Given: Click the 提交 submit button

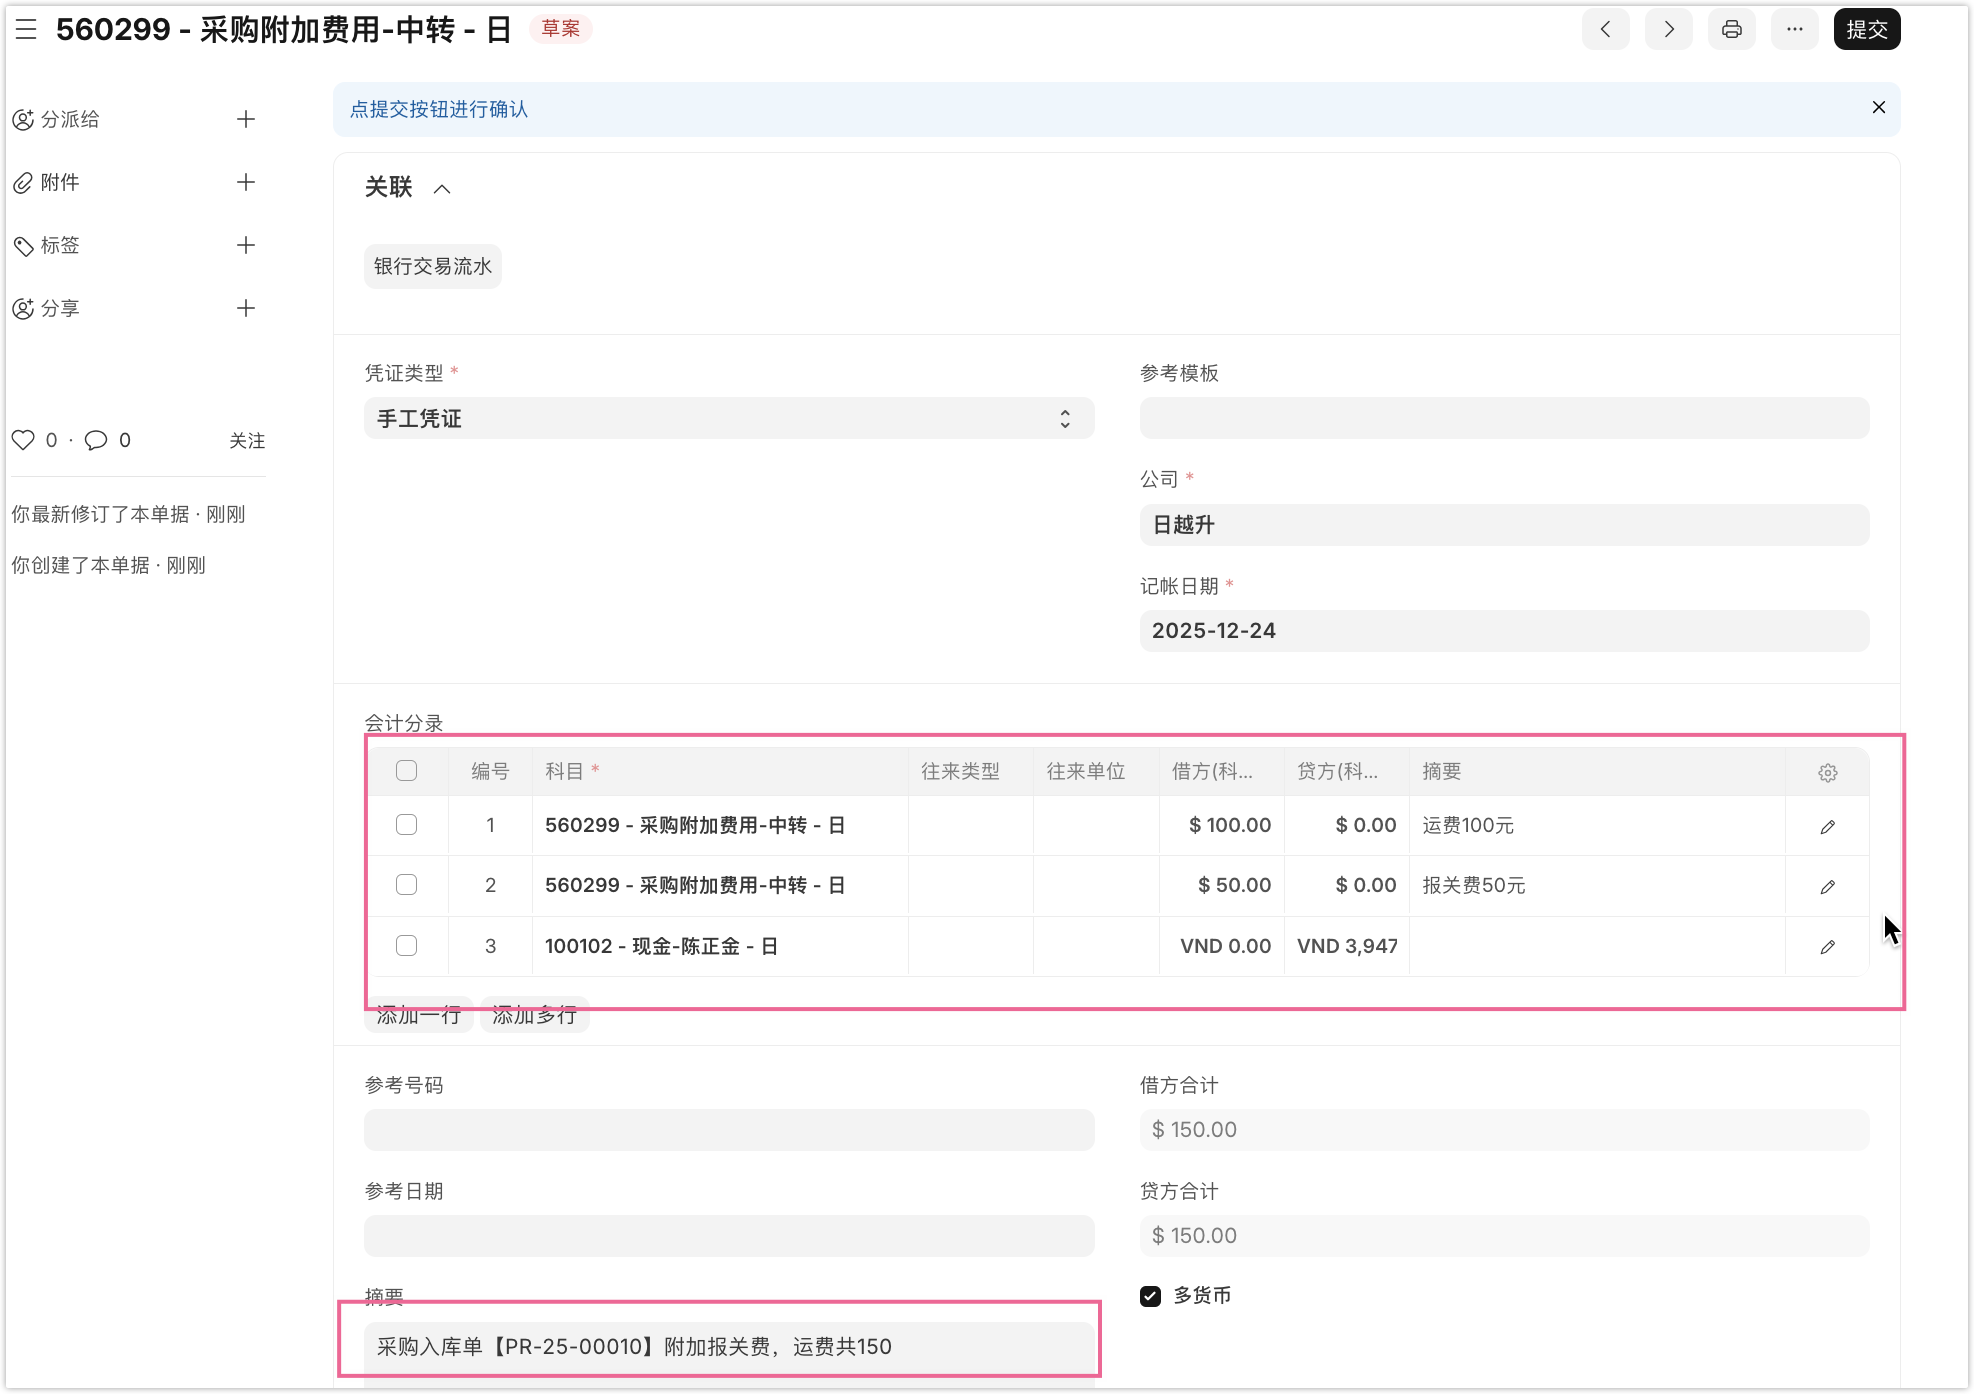Looking at the screenshot, I should 1866,30.
